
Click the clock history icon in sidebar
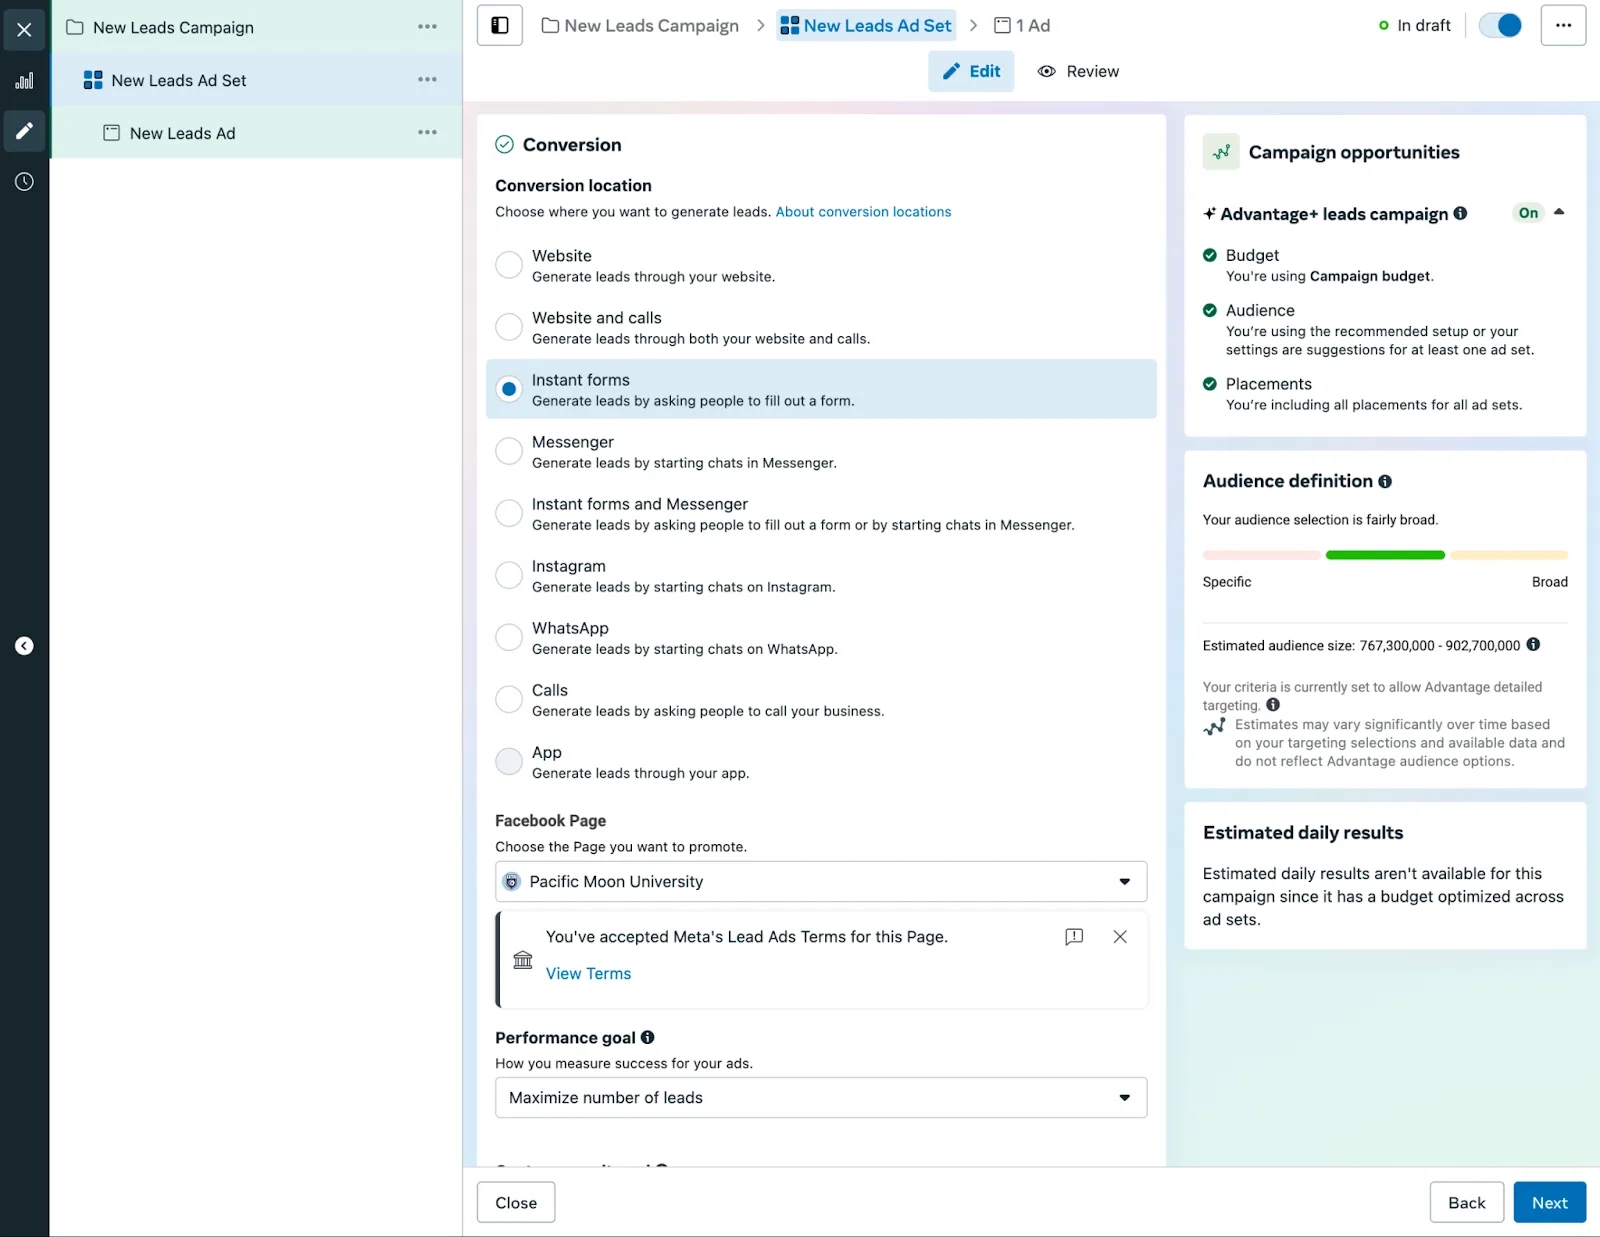24,182
